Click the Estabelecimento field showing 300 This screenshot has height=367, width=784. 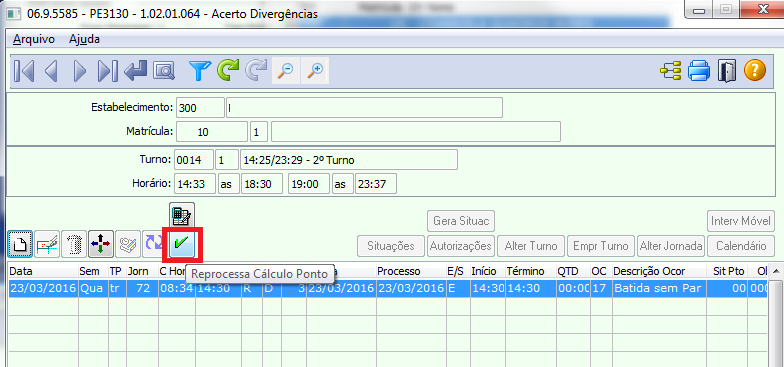coord(200,108)
